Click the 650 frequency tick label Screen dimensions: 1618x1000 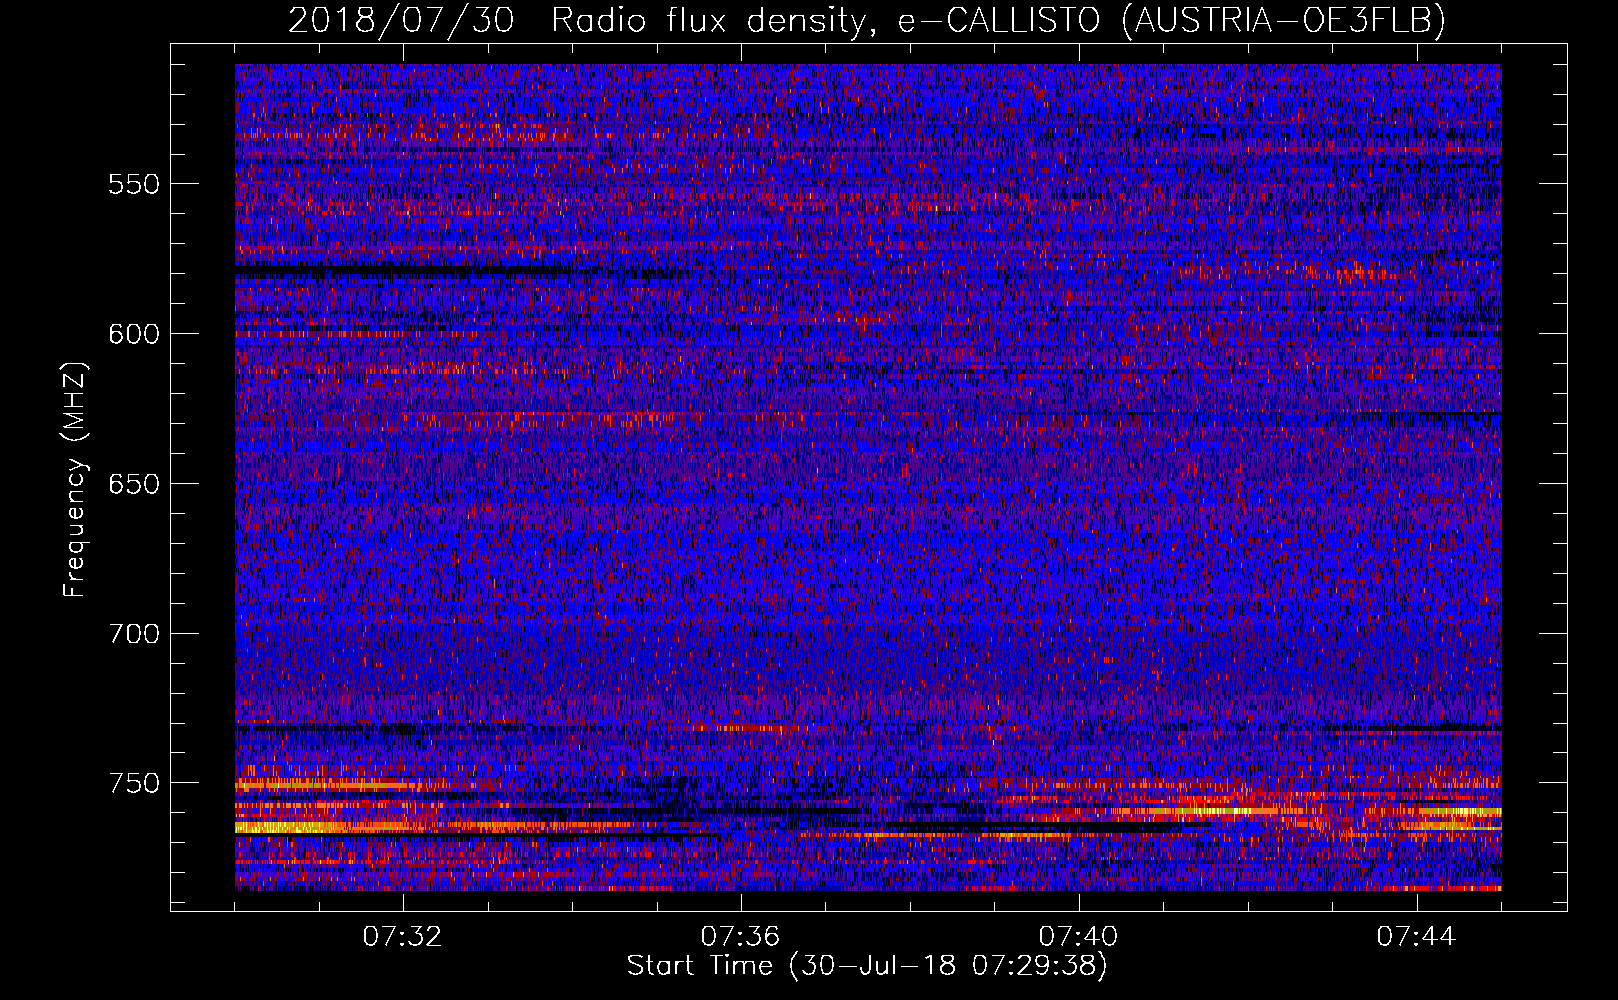[134, 484]
